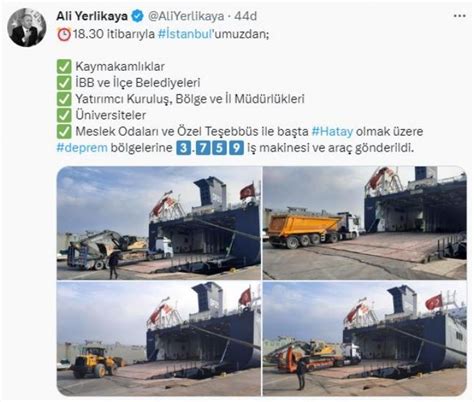The width and height of the screenshot is (474, 402).
Task: Click the blue digit 9 emoji
Action: click(x=237, y=148)
